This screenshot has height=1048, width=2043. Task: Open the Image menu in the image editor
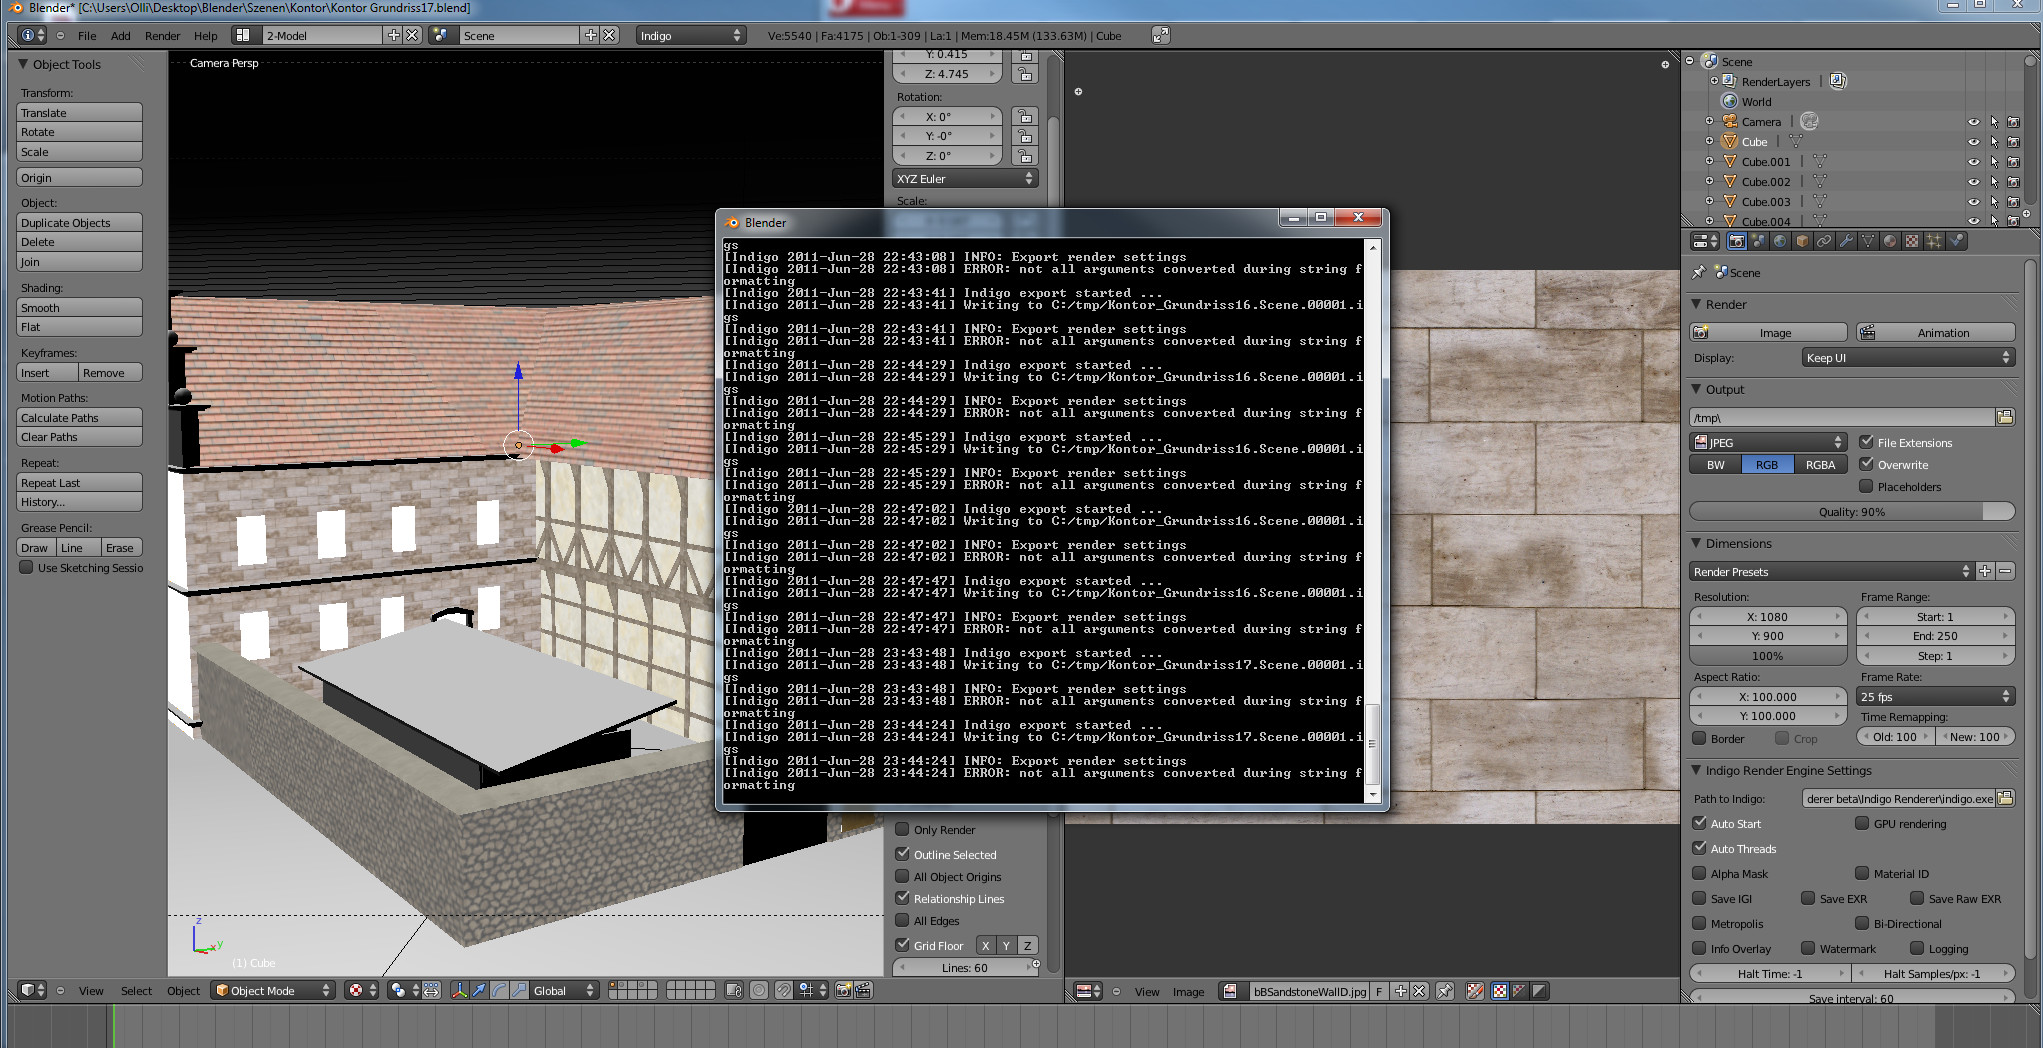1188,991
